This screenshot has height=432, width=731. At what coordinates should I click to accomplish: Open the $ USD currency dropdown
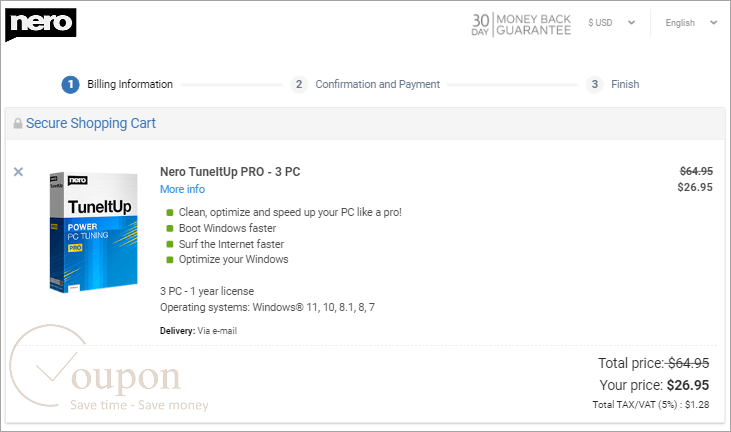(x=611, y=22)
